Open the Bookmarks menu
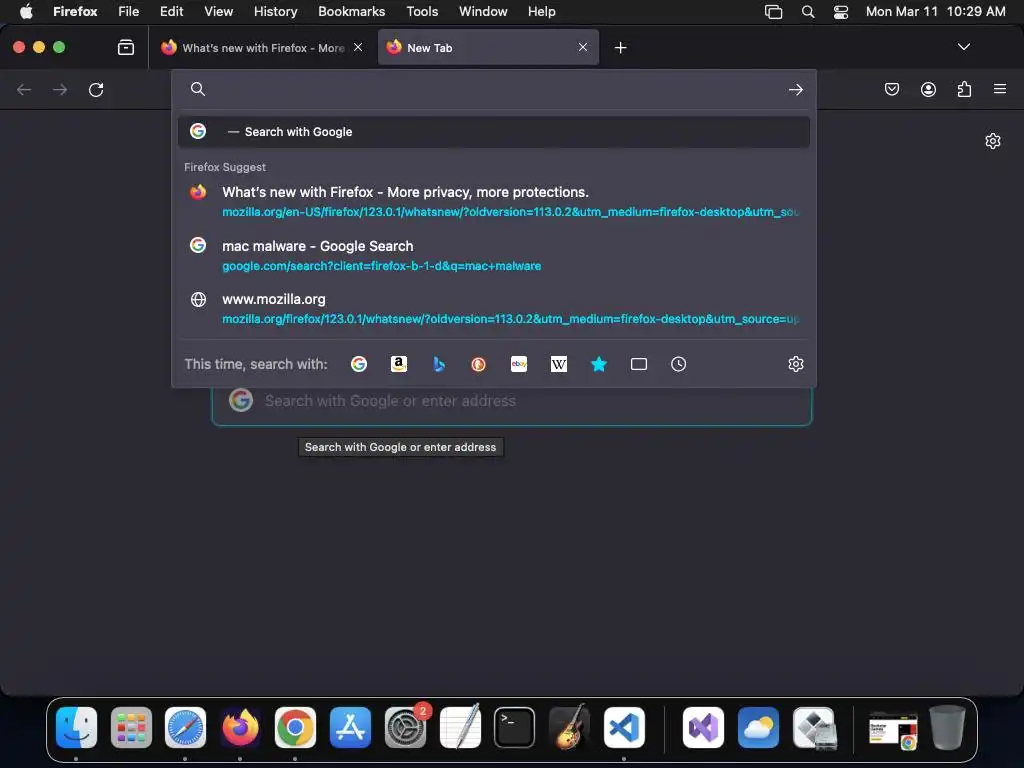Screen dimensions: 1024x768 351,12
